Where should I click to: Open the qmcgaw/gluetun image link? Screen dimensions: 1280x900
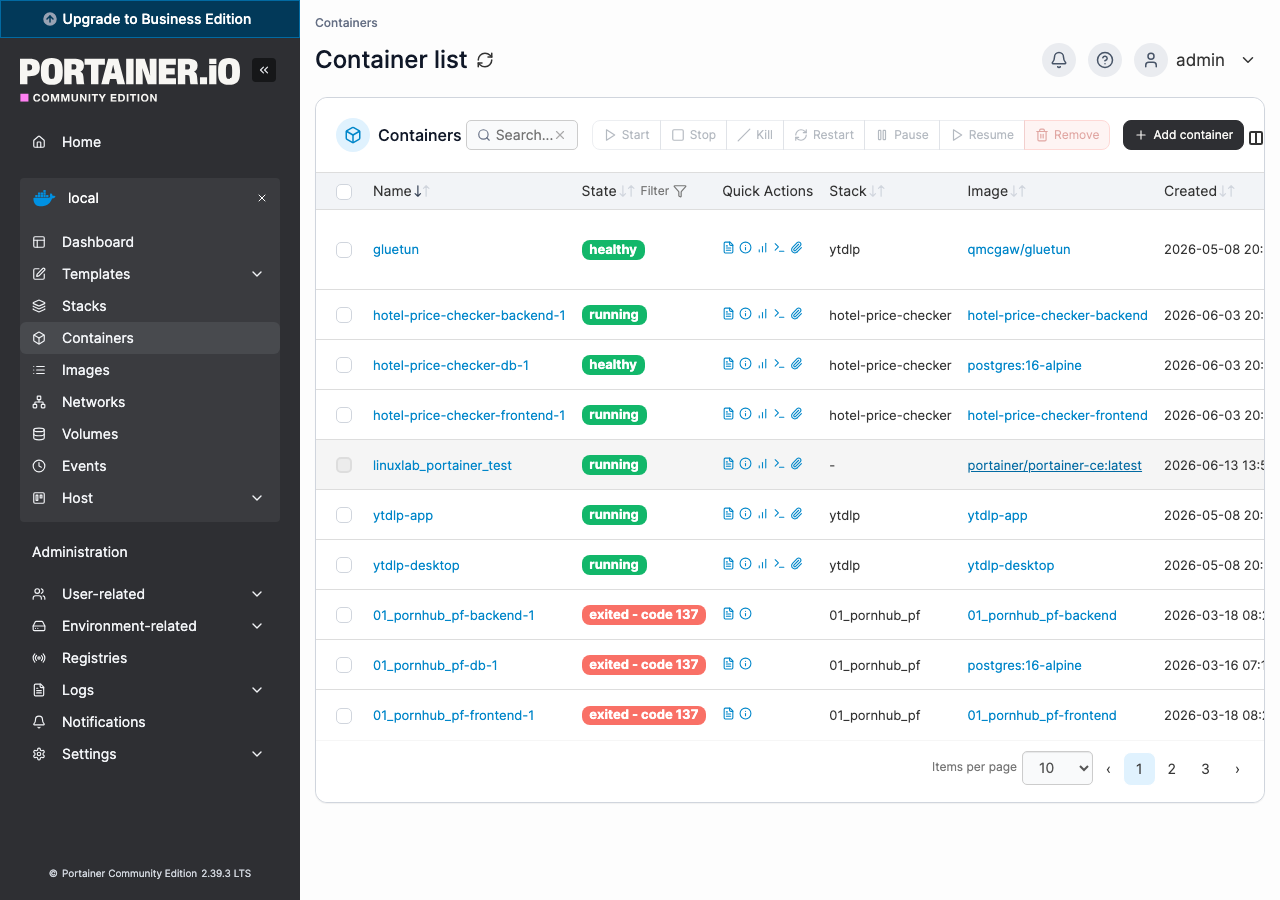pos(1018,249)
